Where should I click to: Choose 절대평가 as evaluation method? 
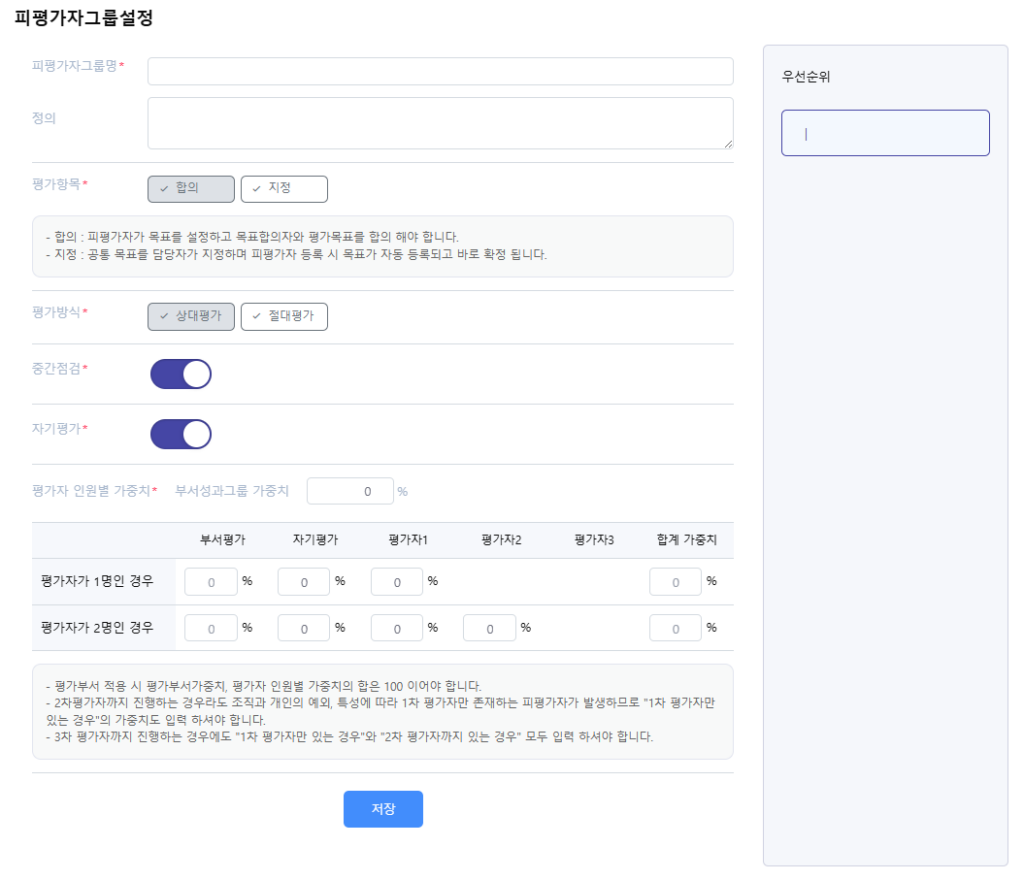(284, 317)
